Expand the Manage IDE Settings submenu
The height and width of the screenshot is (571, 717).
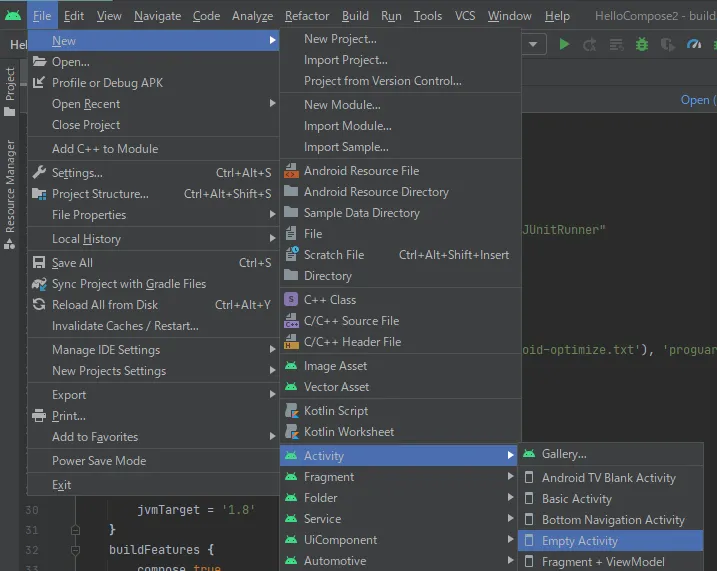point(106,350)
